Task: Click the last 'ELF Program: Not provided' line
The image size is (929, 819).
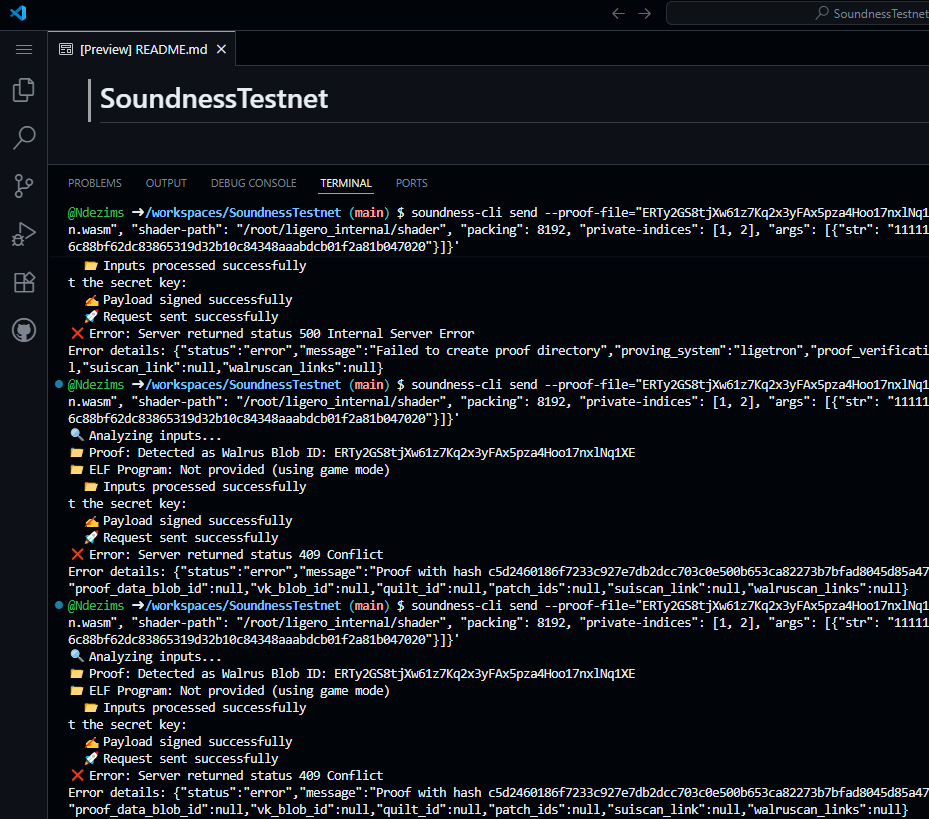Action: tap(230, 691)
